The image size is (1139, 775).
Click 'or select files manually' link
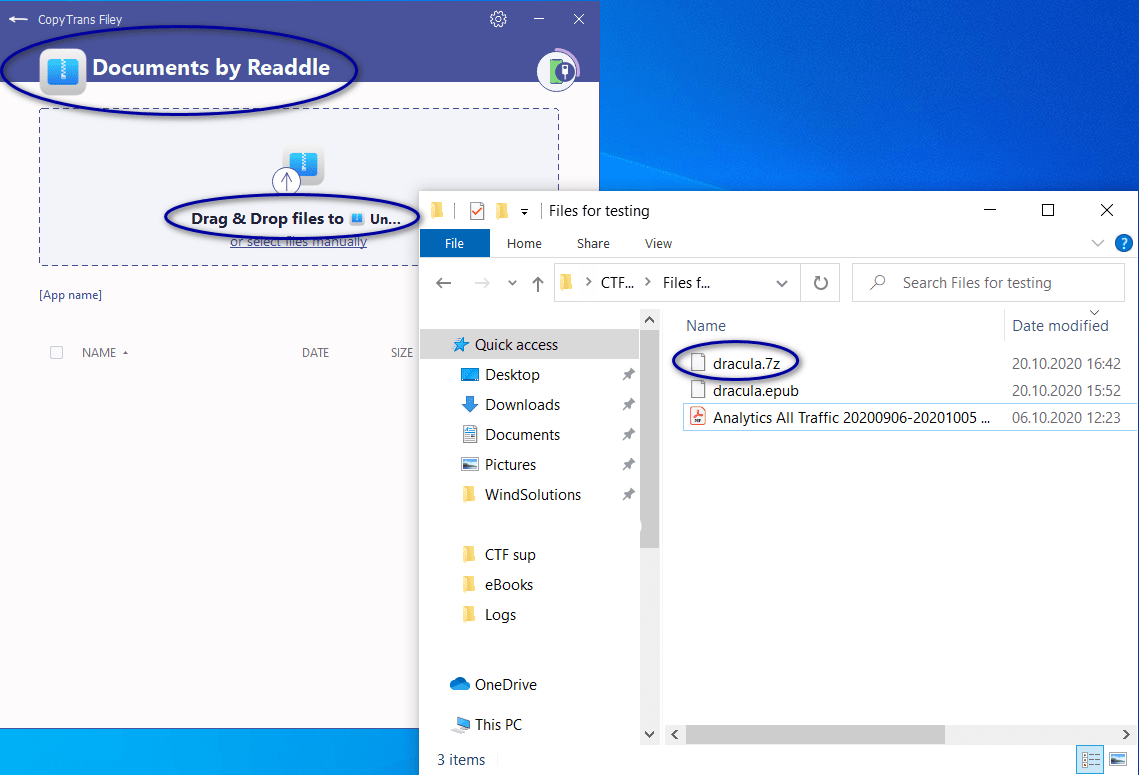299,242
